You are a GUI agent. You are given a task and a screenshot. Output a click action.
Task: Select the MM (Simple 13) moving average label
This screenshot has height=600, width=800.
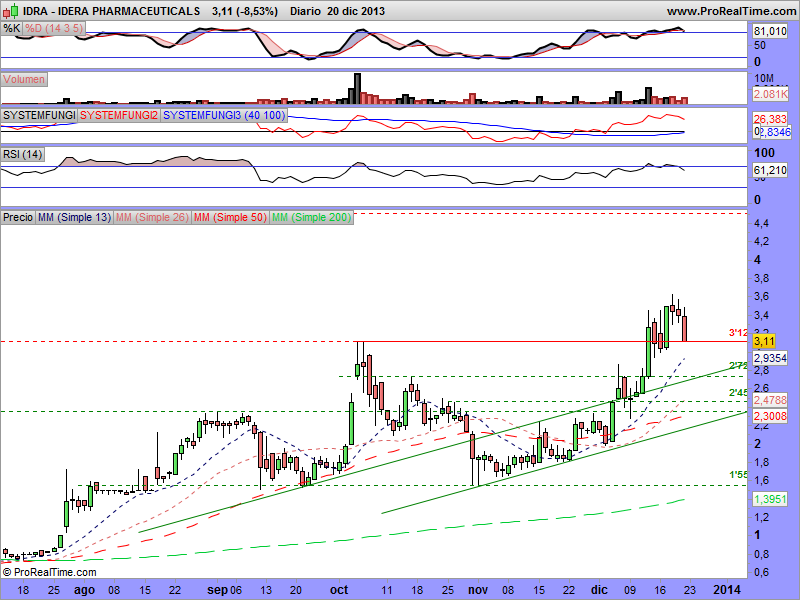click(x=74, y=217)
